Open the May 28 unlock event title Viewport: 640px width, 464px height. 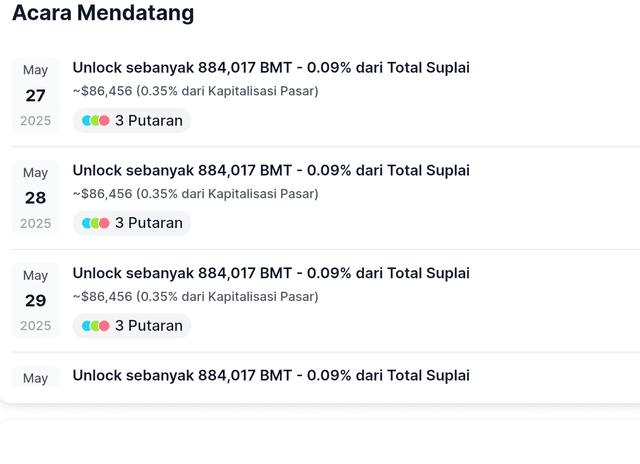coord(271,171)
